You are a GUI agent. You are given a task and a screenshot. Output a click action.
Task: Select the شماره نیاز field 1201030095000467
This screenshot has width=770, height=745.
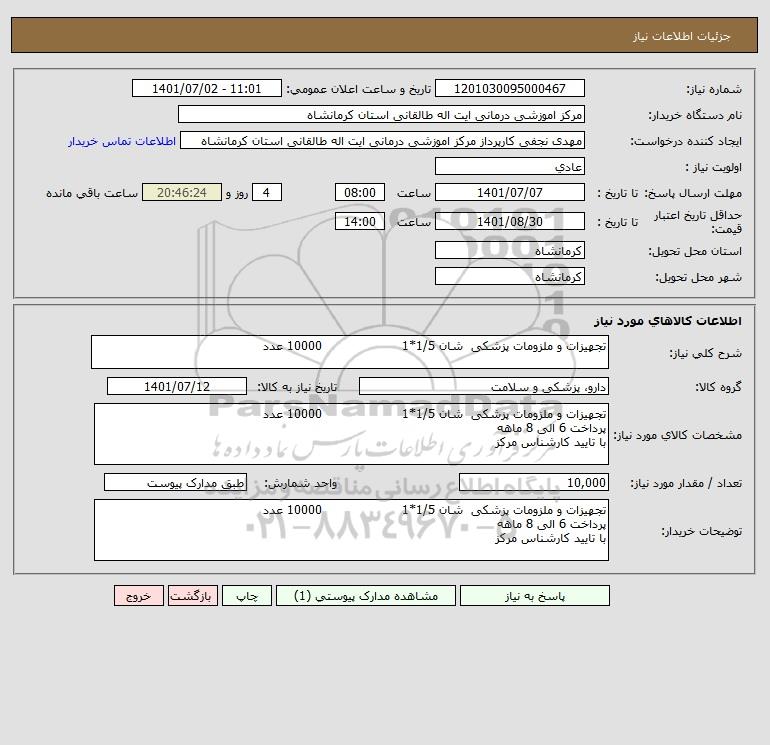510,88
